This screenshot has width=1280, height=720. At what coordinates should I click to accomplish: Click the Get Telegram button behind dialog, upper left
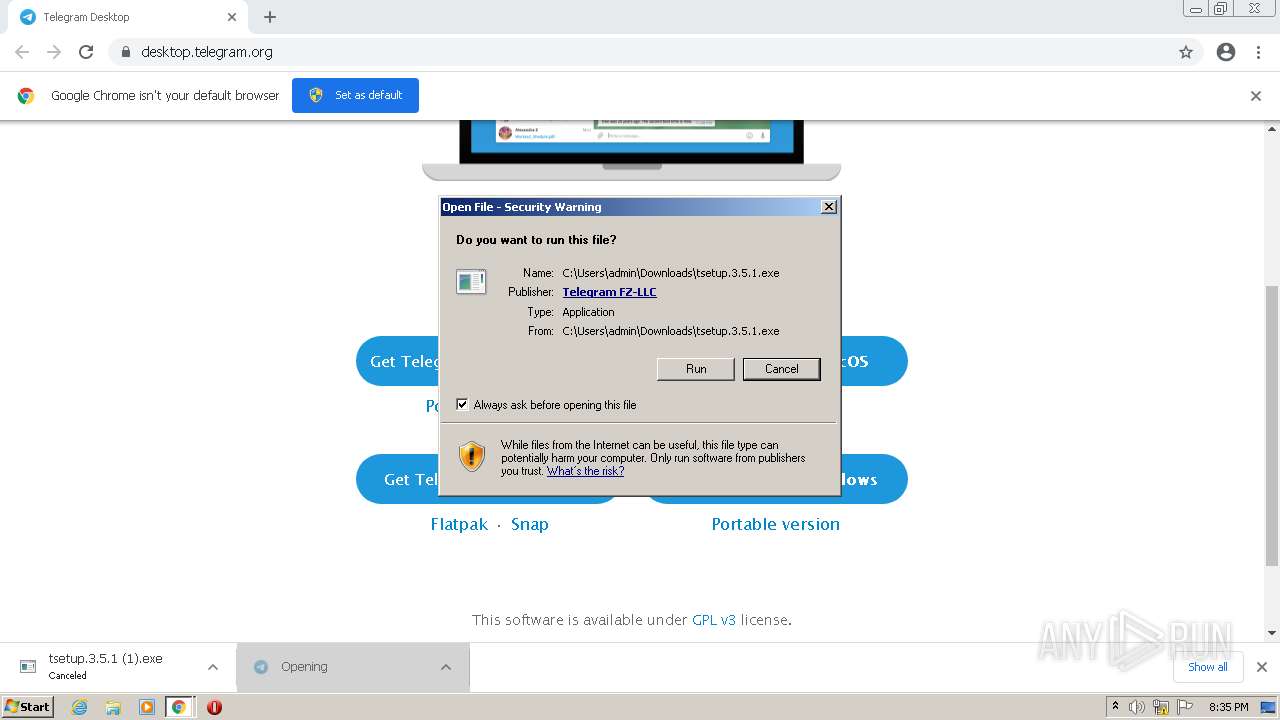coord(398,361)
